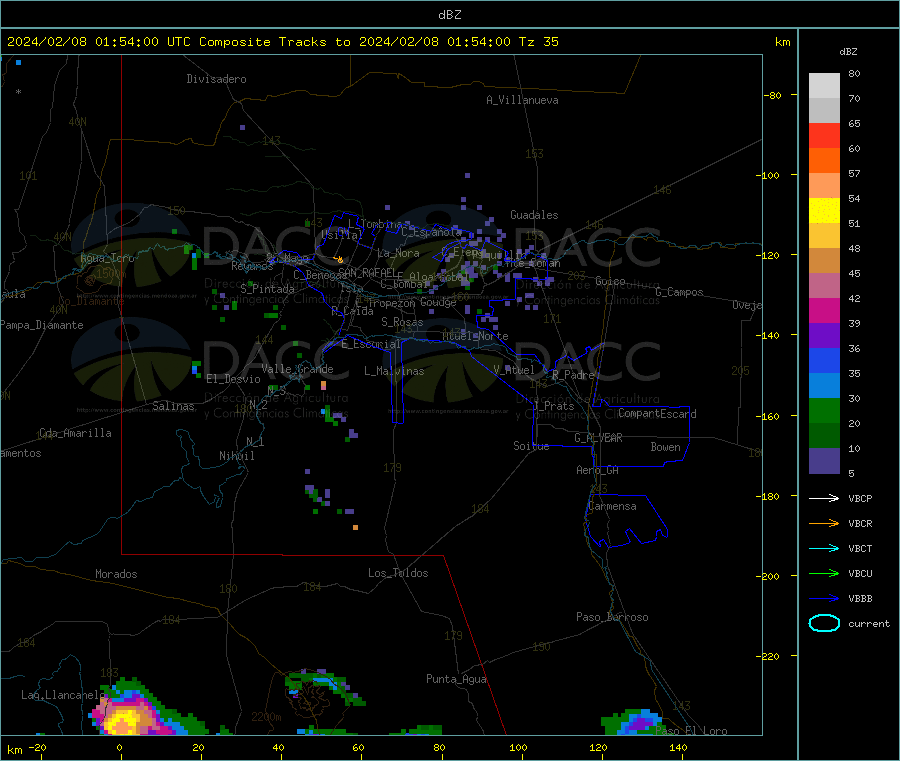Screen dimensions: 900x761
Task: Click the E_Escorial label
Action: [371, 344]
